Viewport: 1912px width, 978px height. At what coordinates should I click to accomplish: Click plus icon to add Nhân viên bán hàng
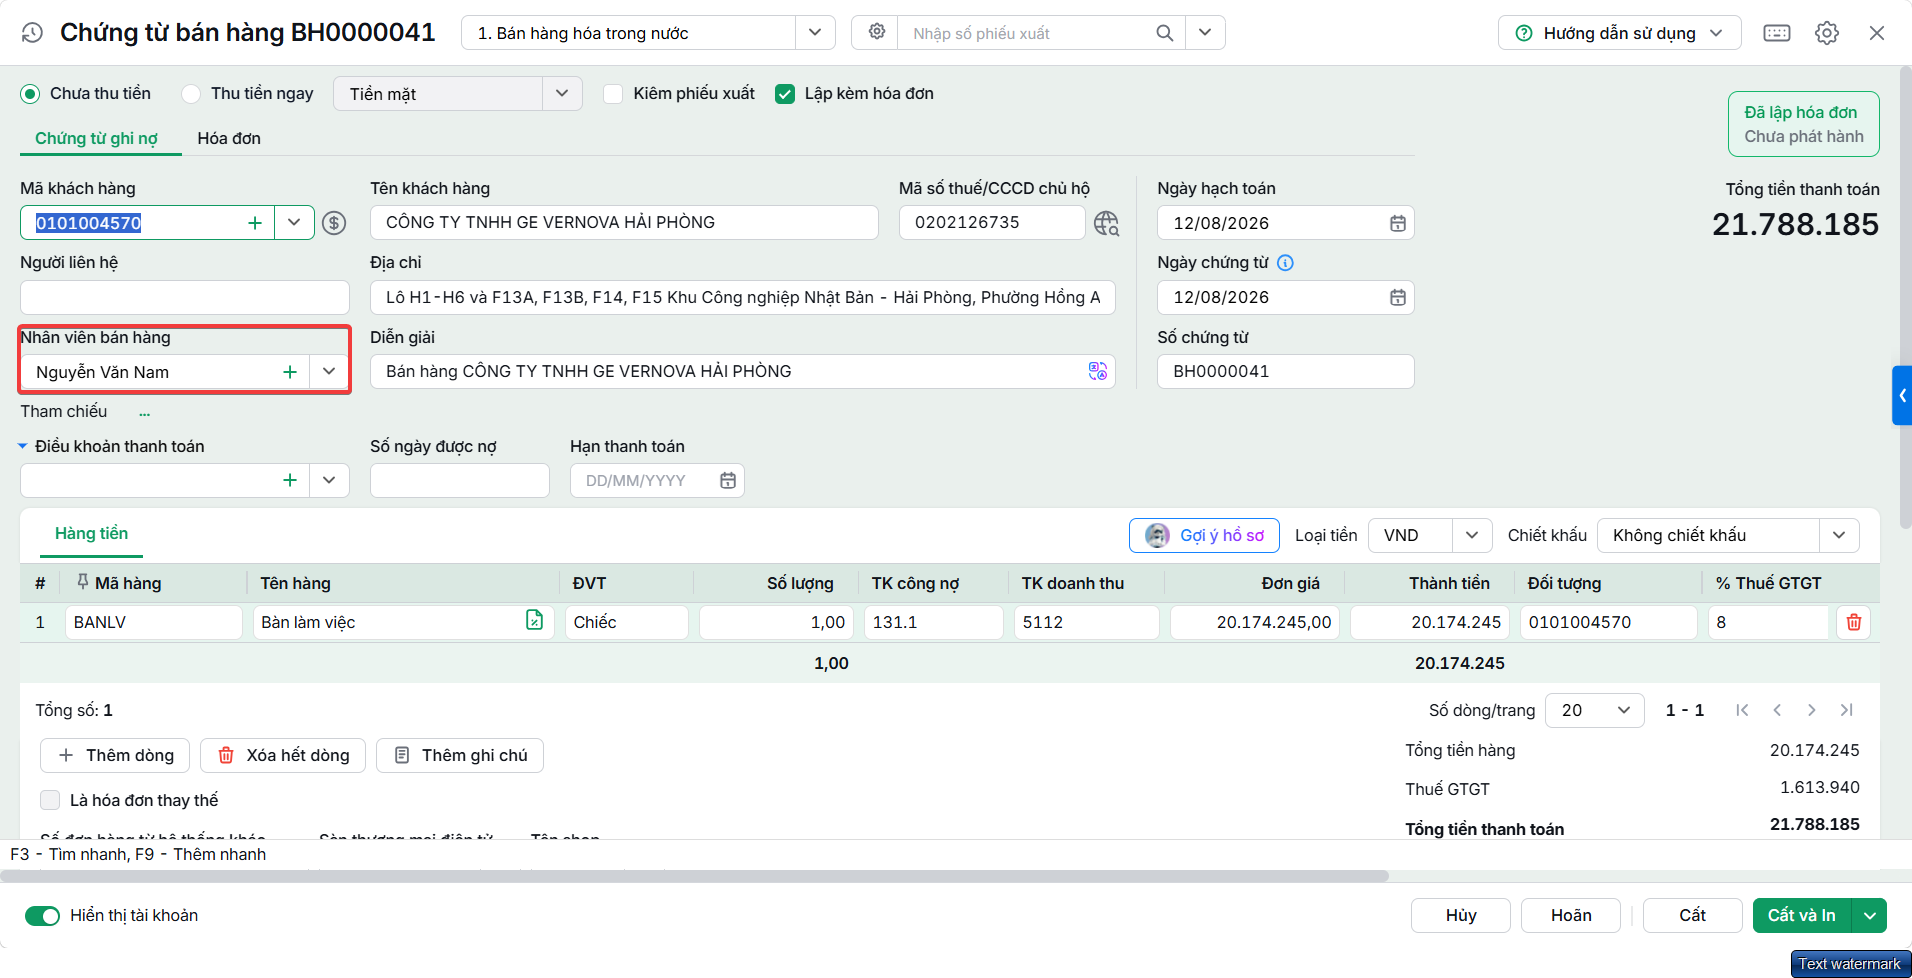290,372
